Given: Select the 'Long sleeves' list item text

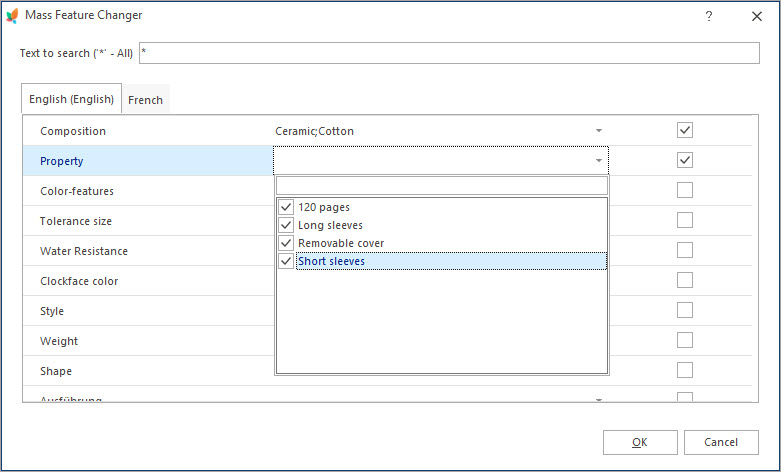Looking at the screenshot, I should pyautogui.click(x=330, y=225).
